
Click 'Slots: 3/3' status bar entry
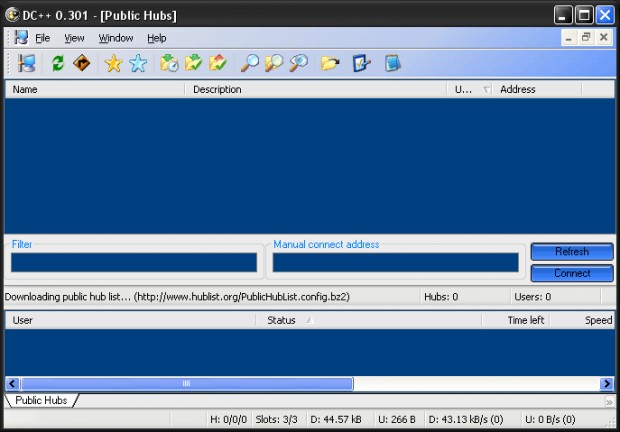coord(276,419)
